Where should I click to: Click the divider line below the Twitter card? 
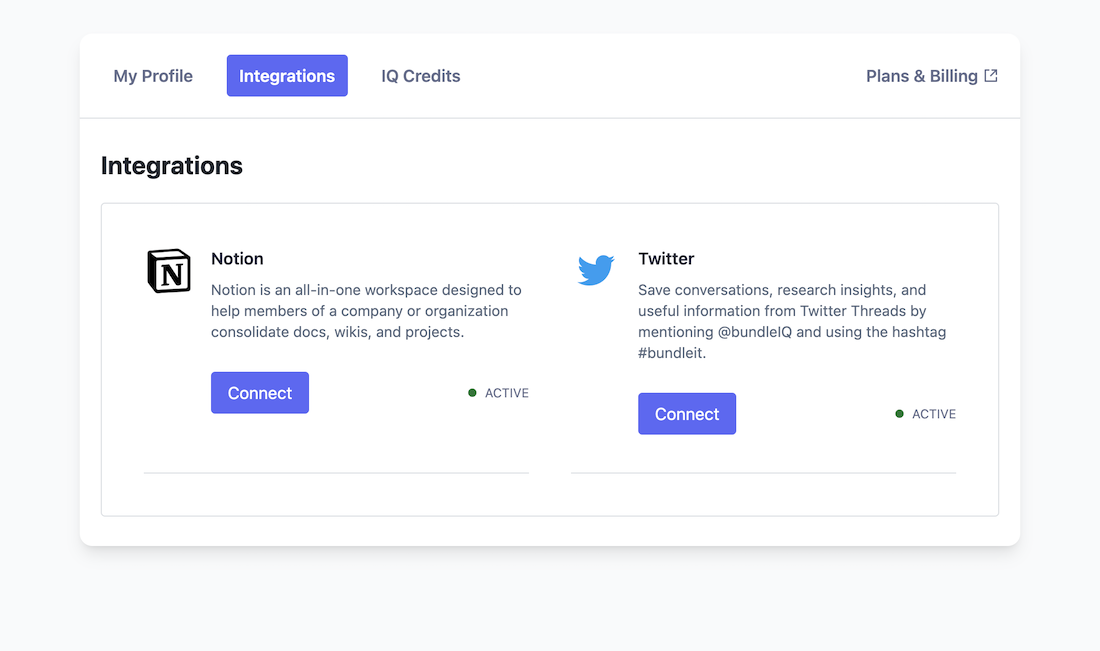tap(763, 472)
